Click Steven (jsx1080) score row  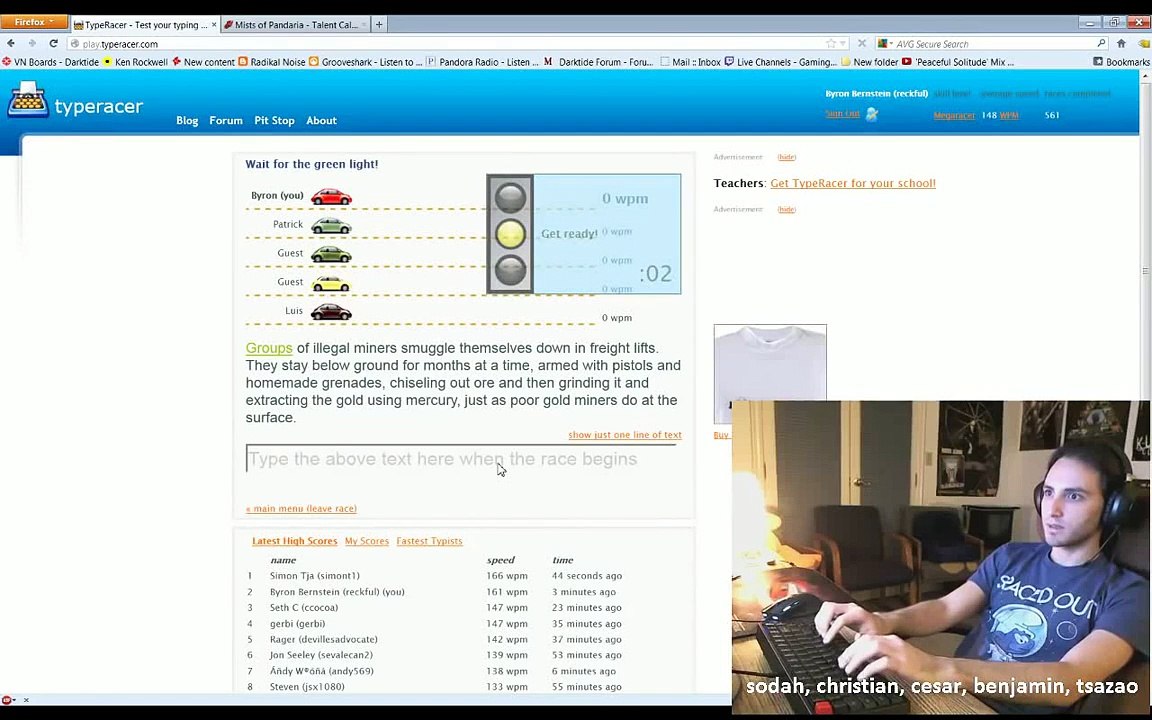(435, 687)
